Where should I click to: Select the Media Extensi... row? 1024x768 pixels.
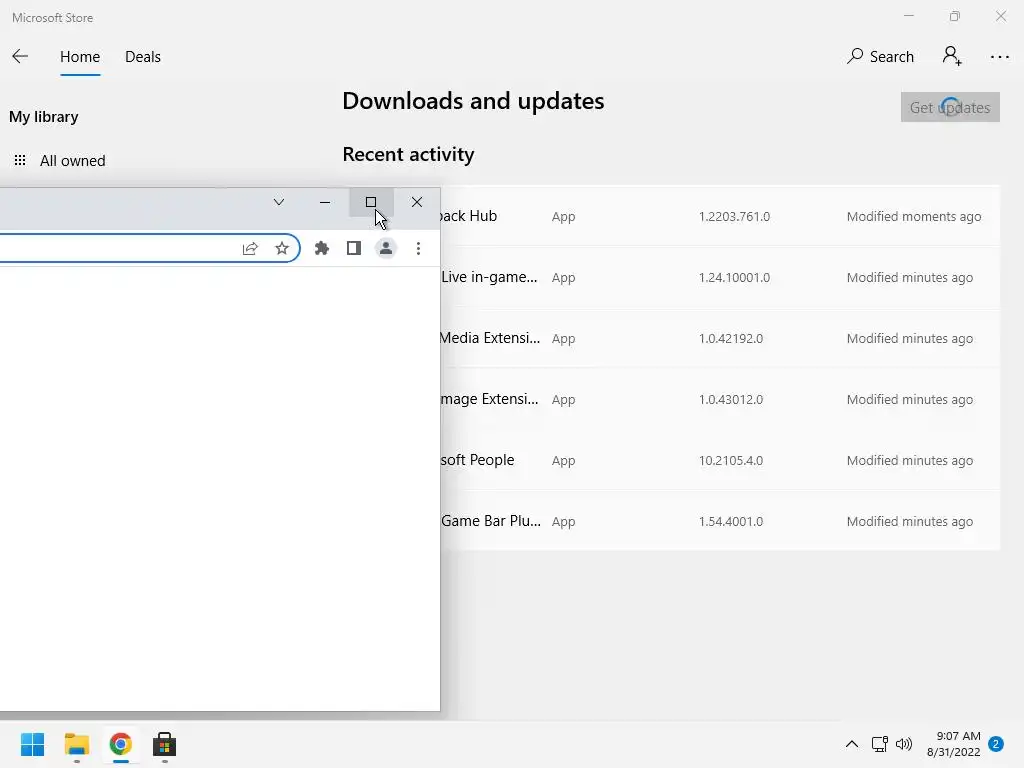point(720,338)
